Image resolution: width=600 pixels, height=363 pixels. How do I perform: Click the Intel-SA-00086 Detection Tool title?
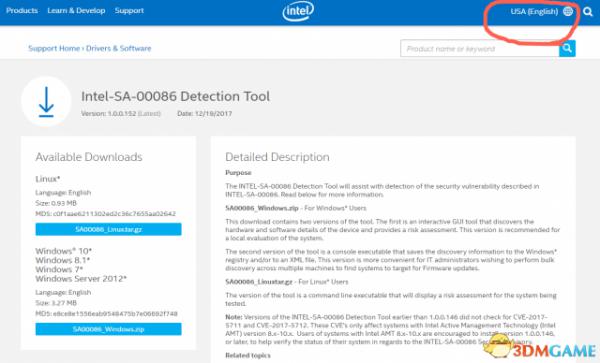click(x=175, y=96)
